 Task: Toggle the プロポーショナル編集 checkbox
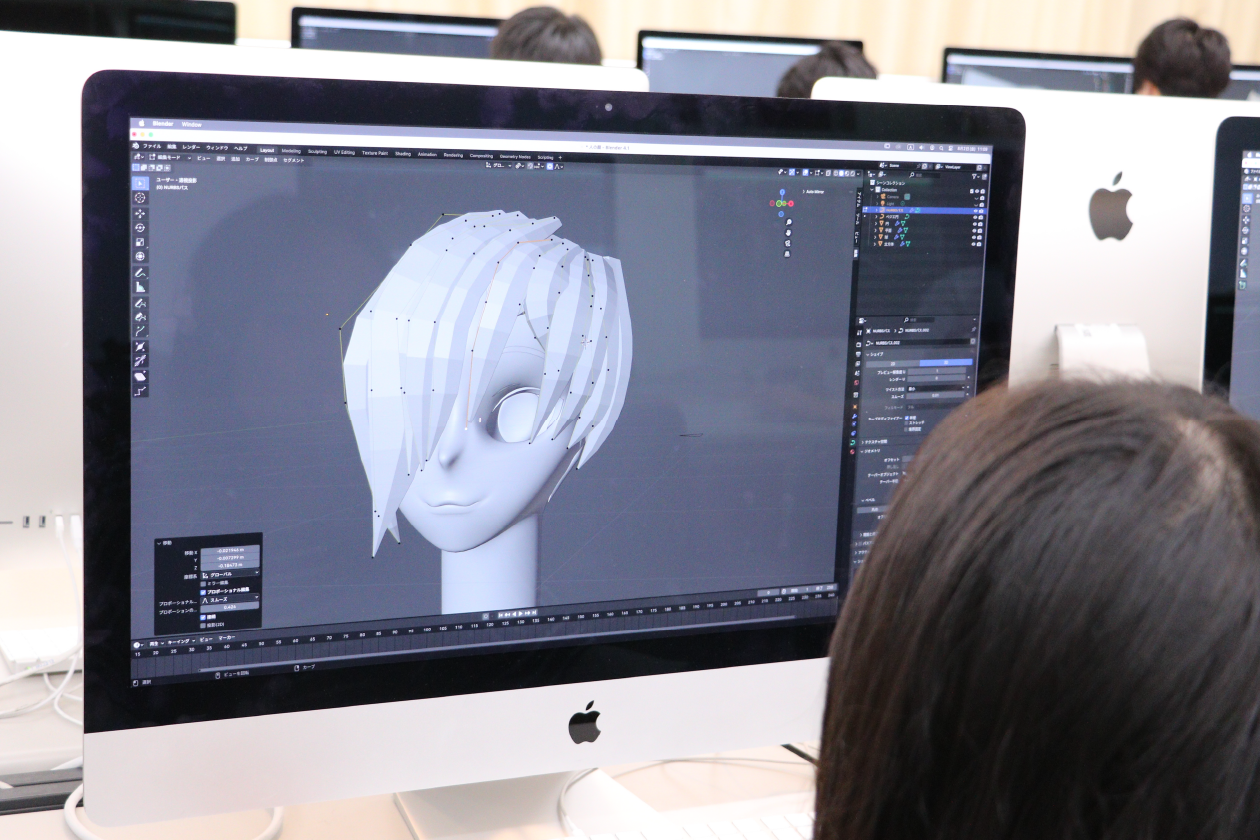[x=203, y=592]
